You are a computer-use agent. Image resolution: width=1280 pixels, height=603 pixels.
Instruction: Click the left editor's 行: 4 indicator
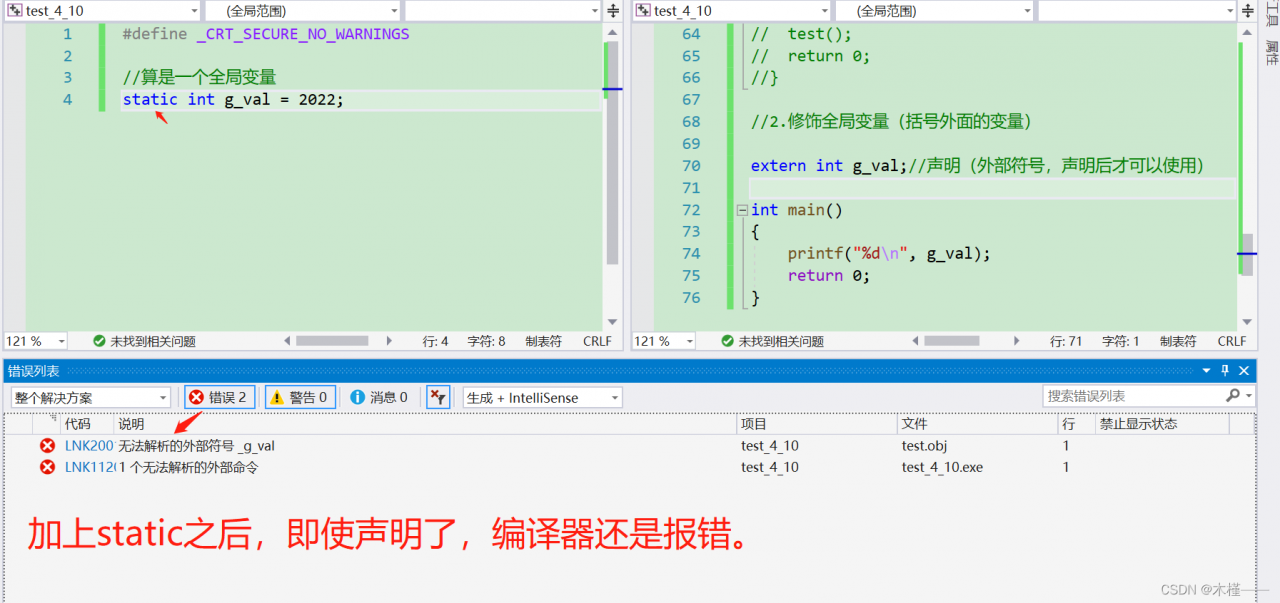tap(436, 341)
